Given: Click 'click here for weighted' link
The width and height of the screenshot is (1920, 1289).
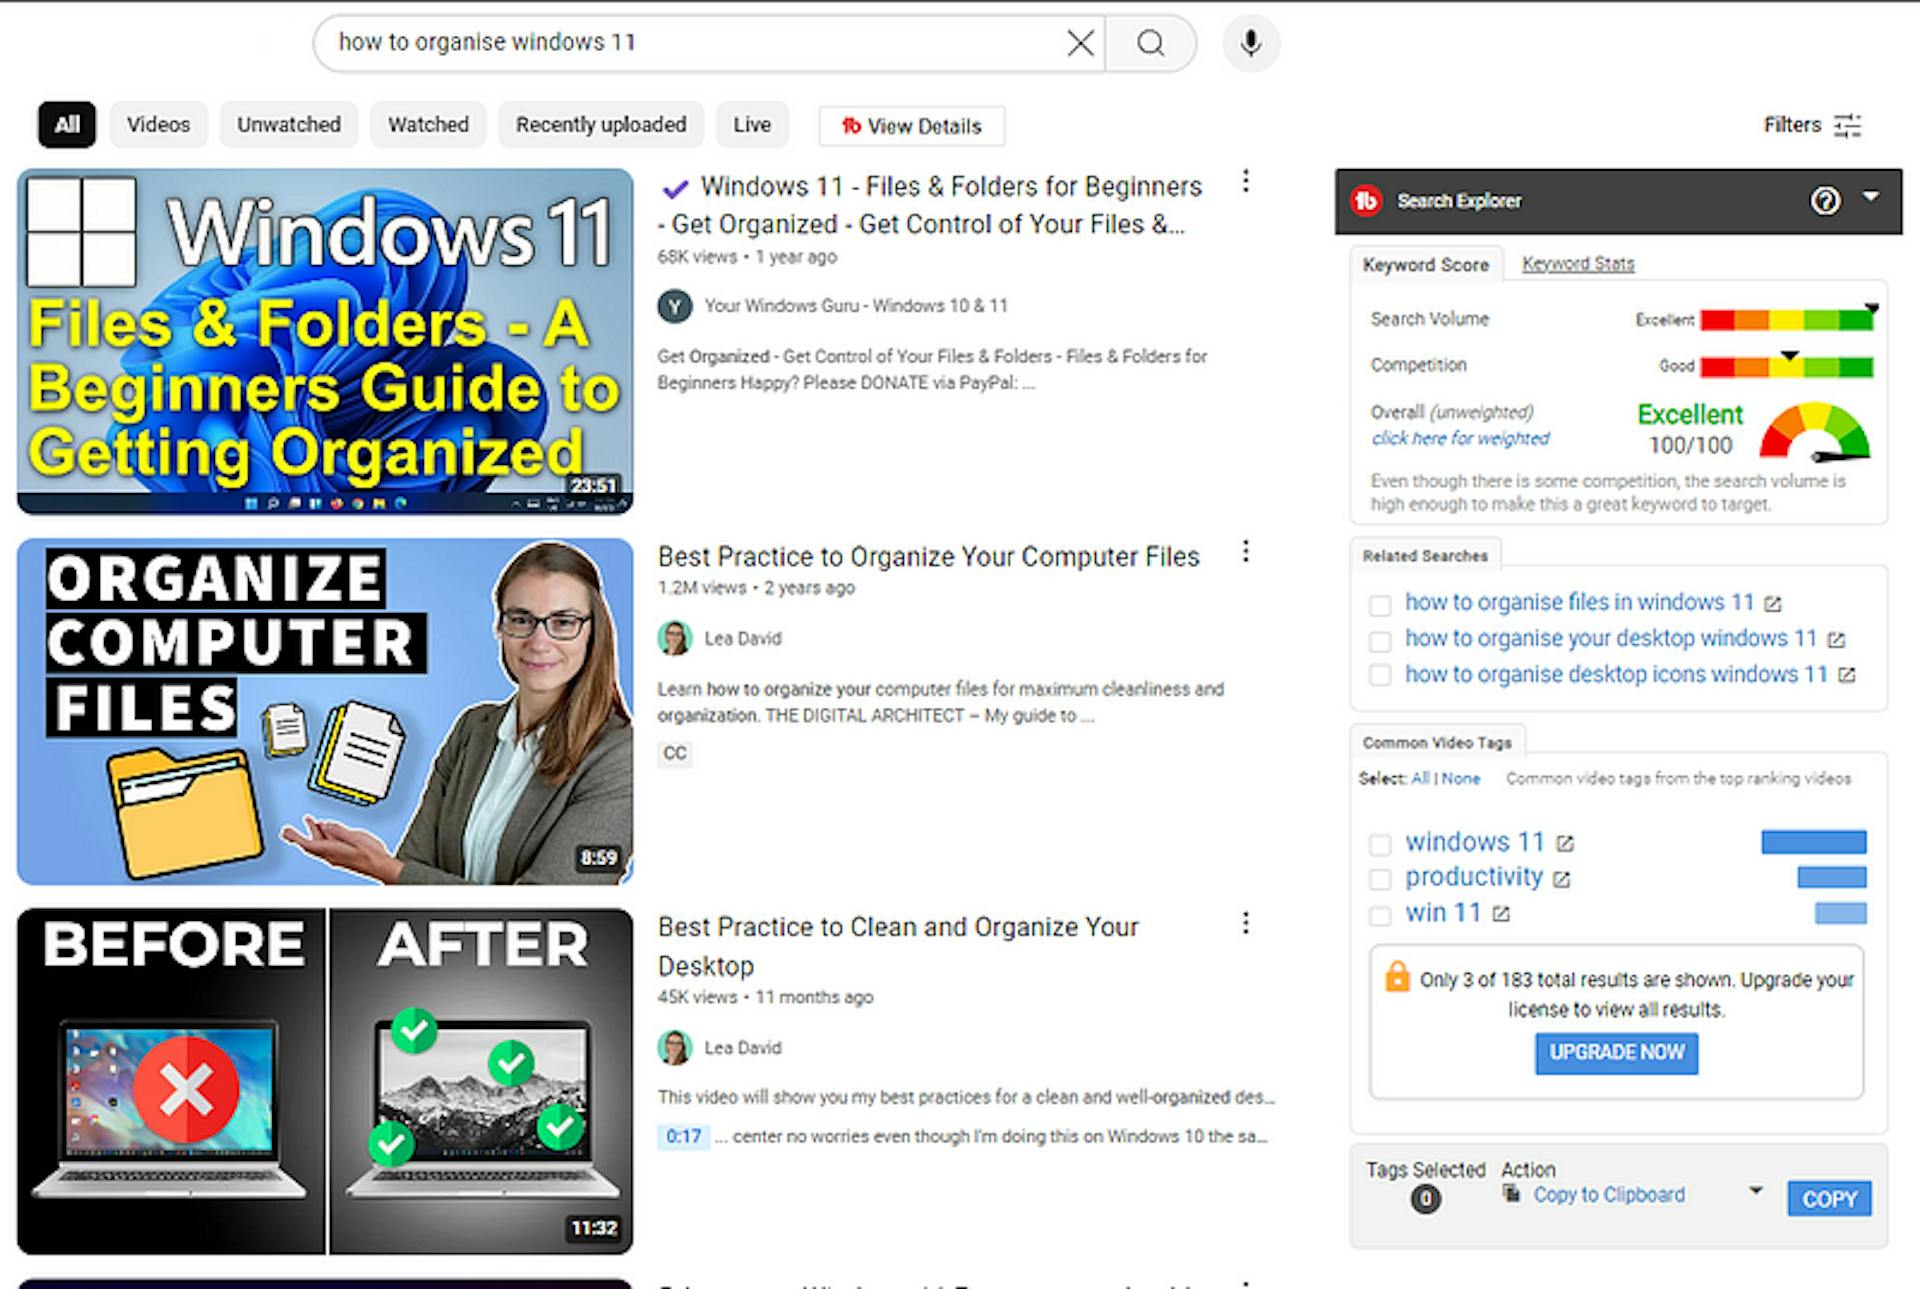Looking at the screenshot, I should (x=1460, y=438).
